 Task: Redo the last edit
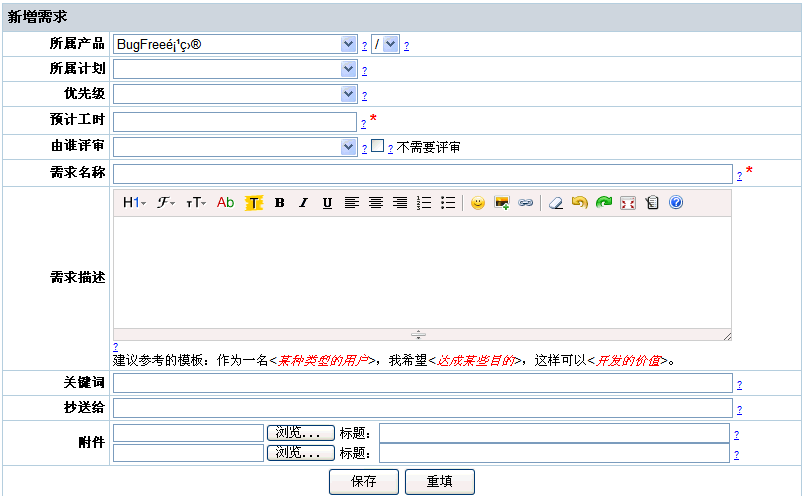604,202
